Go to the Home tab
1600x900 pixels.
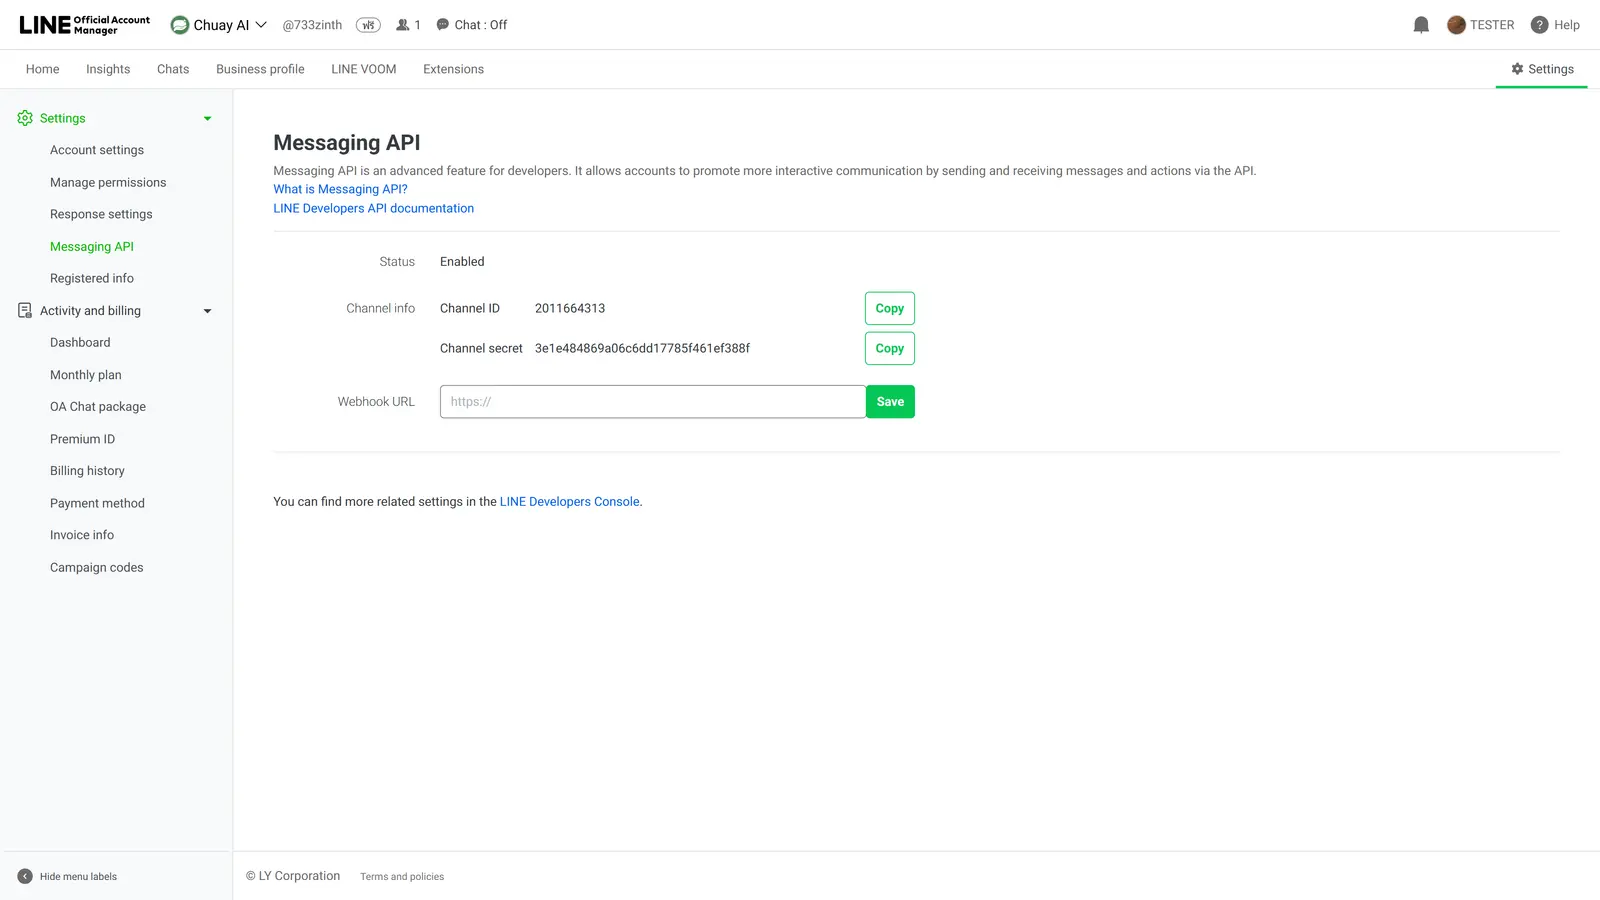click(x=43, y=69)
